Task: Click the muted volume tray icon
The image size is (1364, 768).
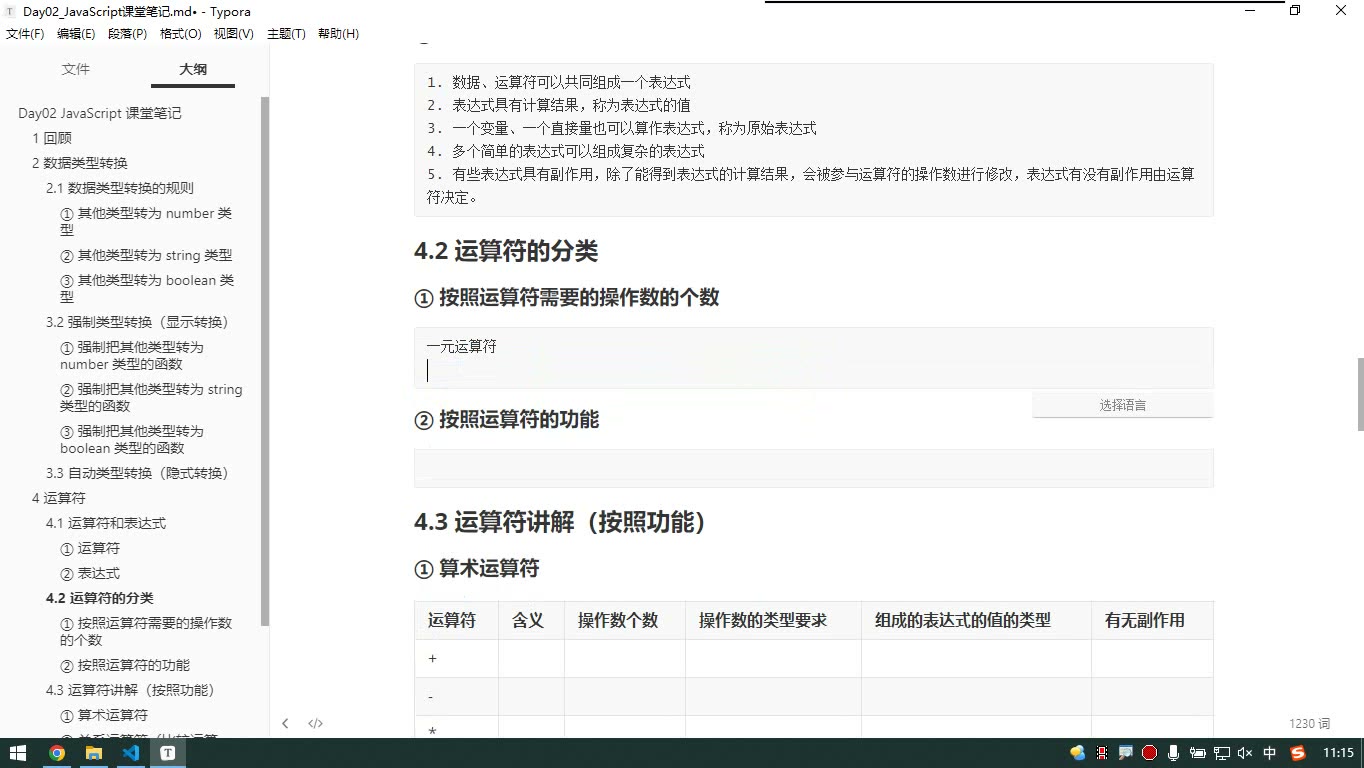Action: (1245, 753)
